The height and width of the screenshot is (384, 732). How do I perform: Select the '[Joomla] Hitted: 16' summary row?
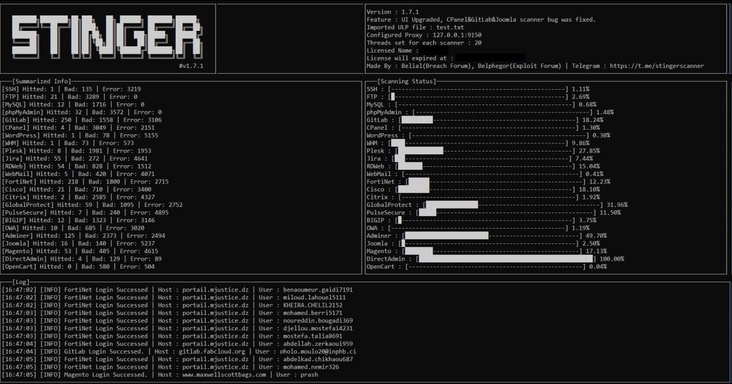(78, 243)
